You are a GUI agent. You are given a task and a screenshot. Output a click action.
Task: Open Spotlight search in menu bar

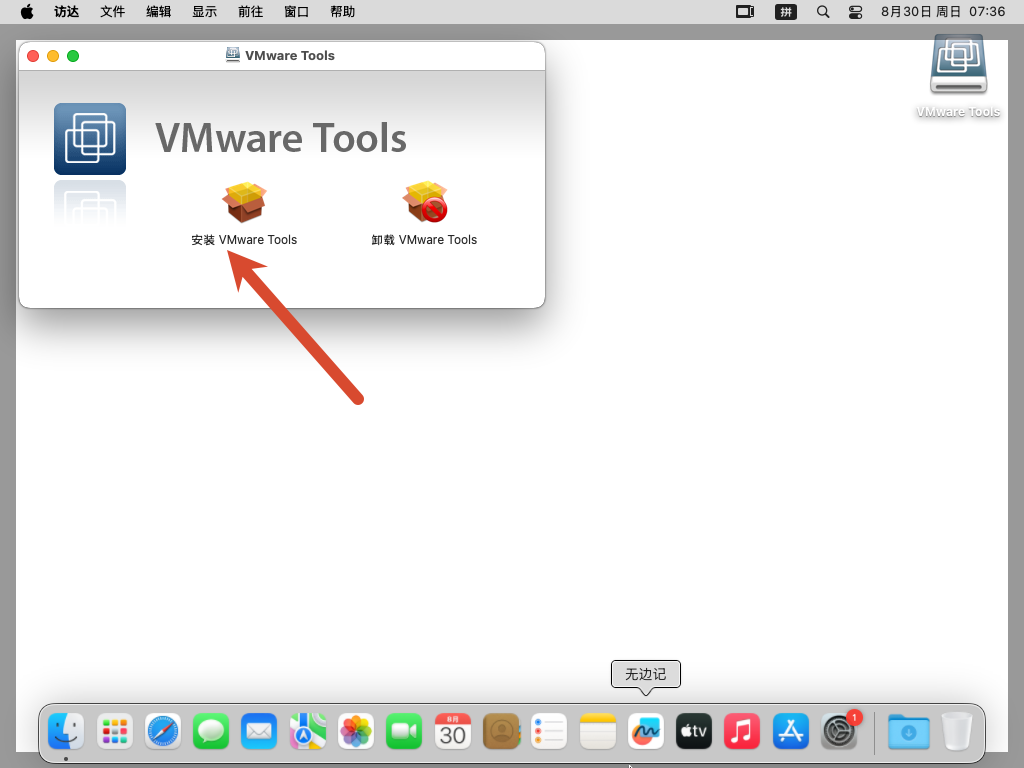click(x=823, y=12)
